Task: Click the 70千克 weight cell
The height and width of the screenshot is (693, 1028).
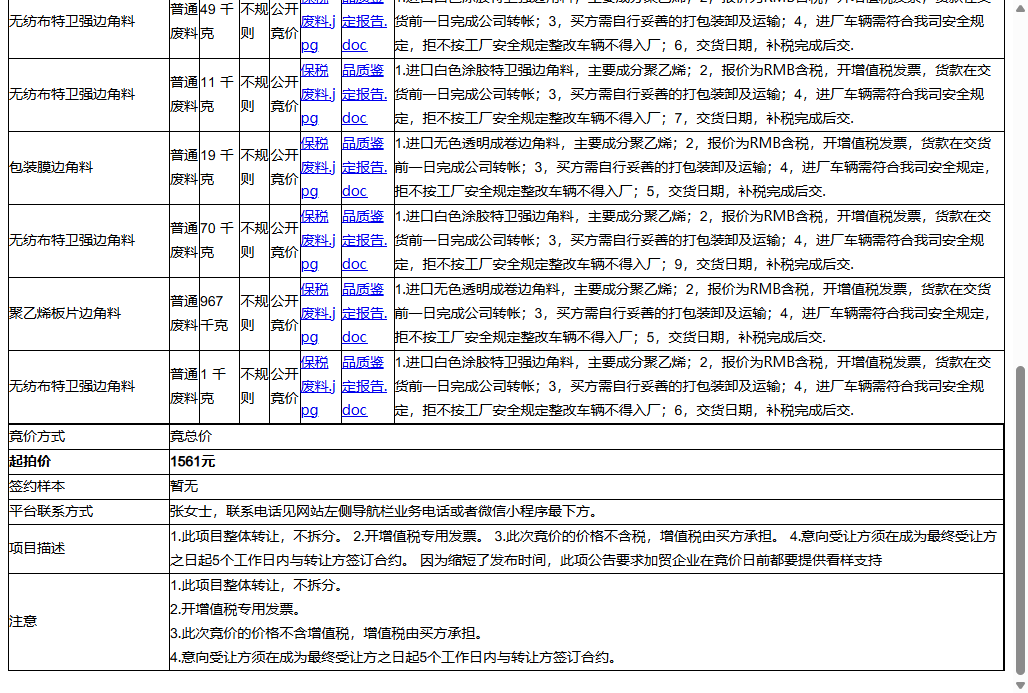Action: pyautogui.click(x=219, y=240)
